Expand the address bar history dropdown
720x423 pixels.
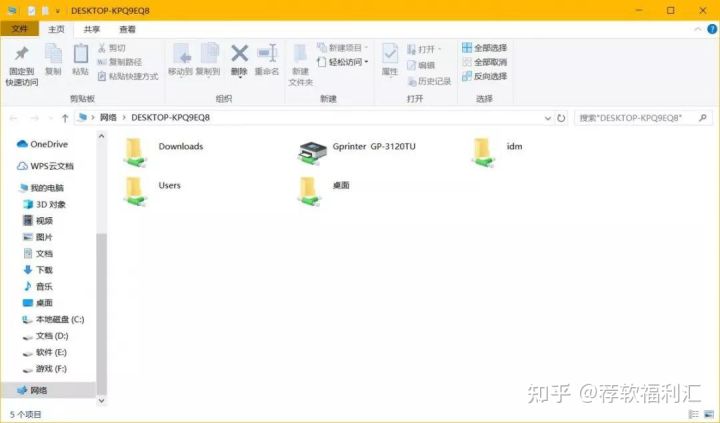[548, 118]
